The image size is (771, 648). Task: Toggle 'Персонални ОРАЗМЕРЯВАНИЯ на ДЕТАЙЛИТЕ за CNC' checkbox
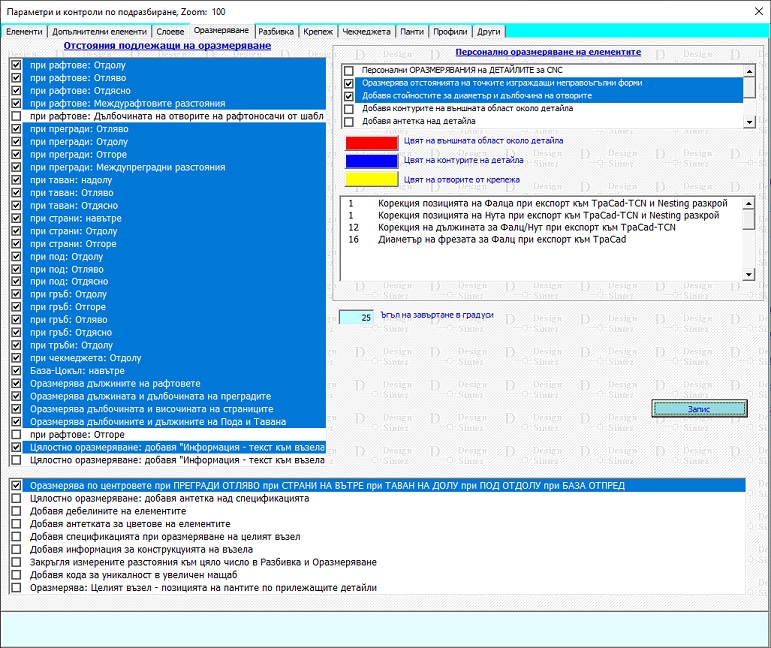click(348, 71)
